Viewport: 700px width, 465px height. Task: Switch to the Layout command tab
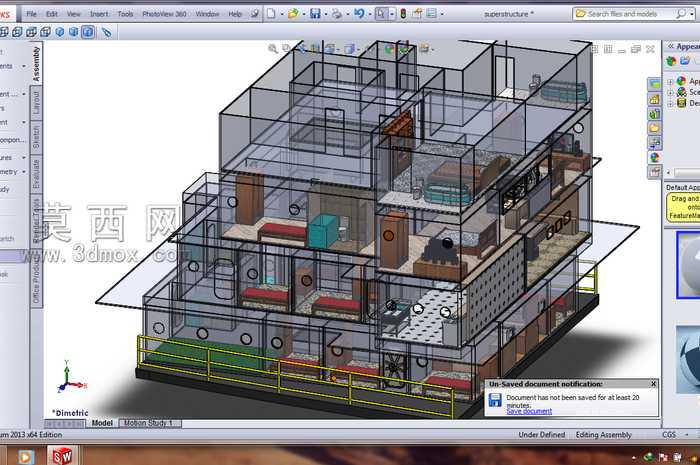point(36,102)
